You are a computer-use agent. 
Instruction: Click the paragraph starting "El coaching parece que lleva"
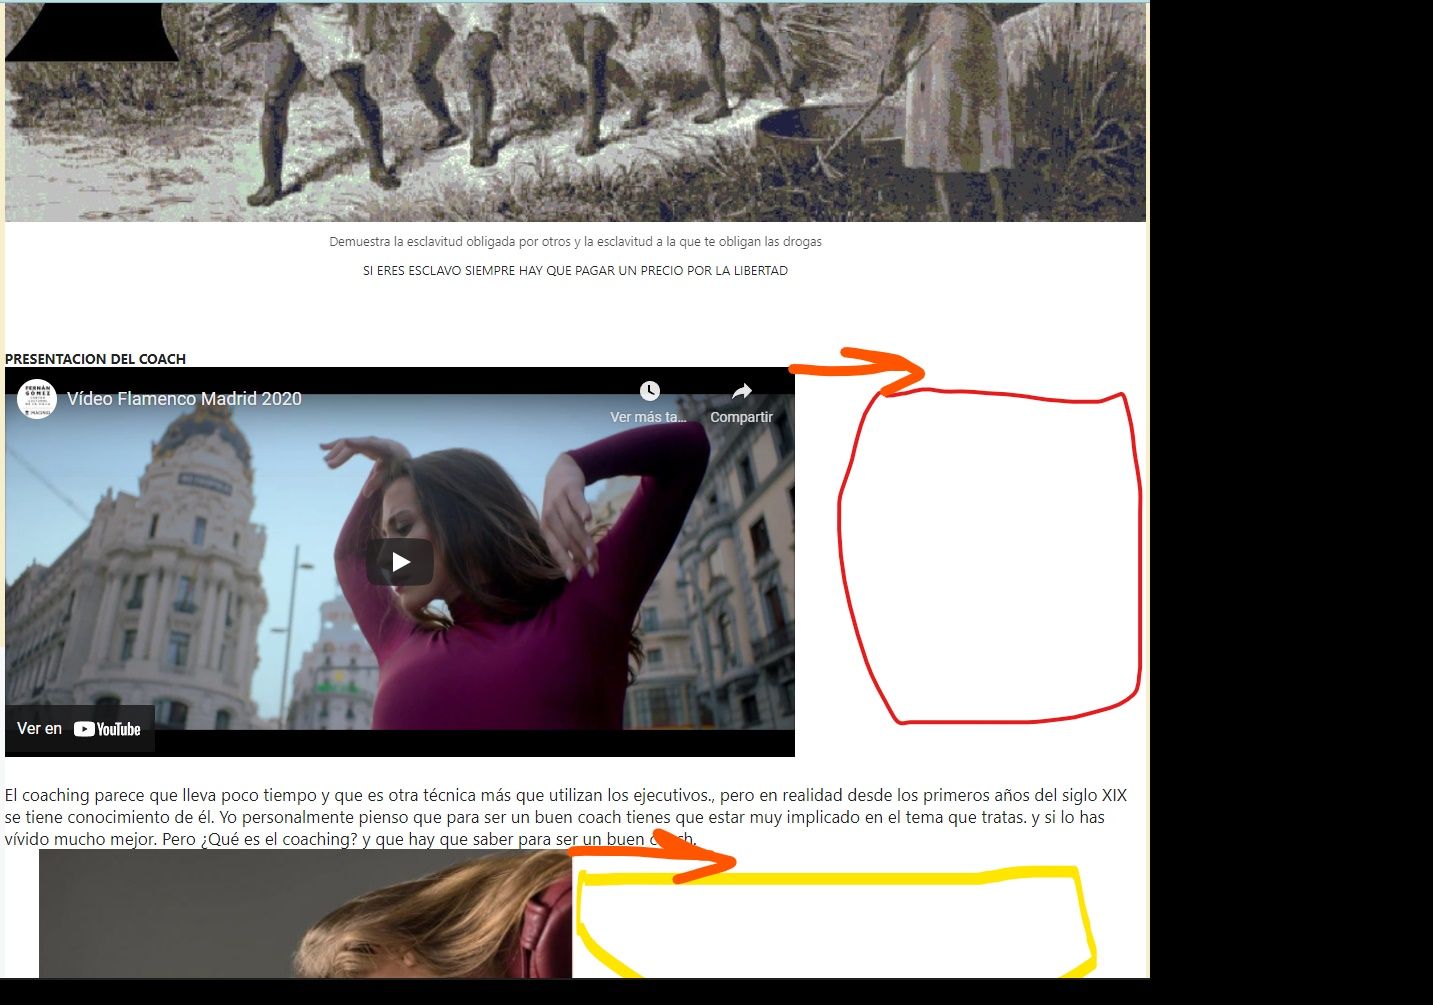pyautogui.click(x=566, y=817)
